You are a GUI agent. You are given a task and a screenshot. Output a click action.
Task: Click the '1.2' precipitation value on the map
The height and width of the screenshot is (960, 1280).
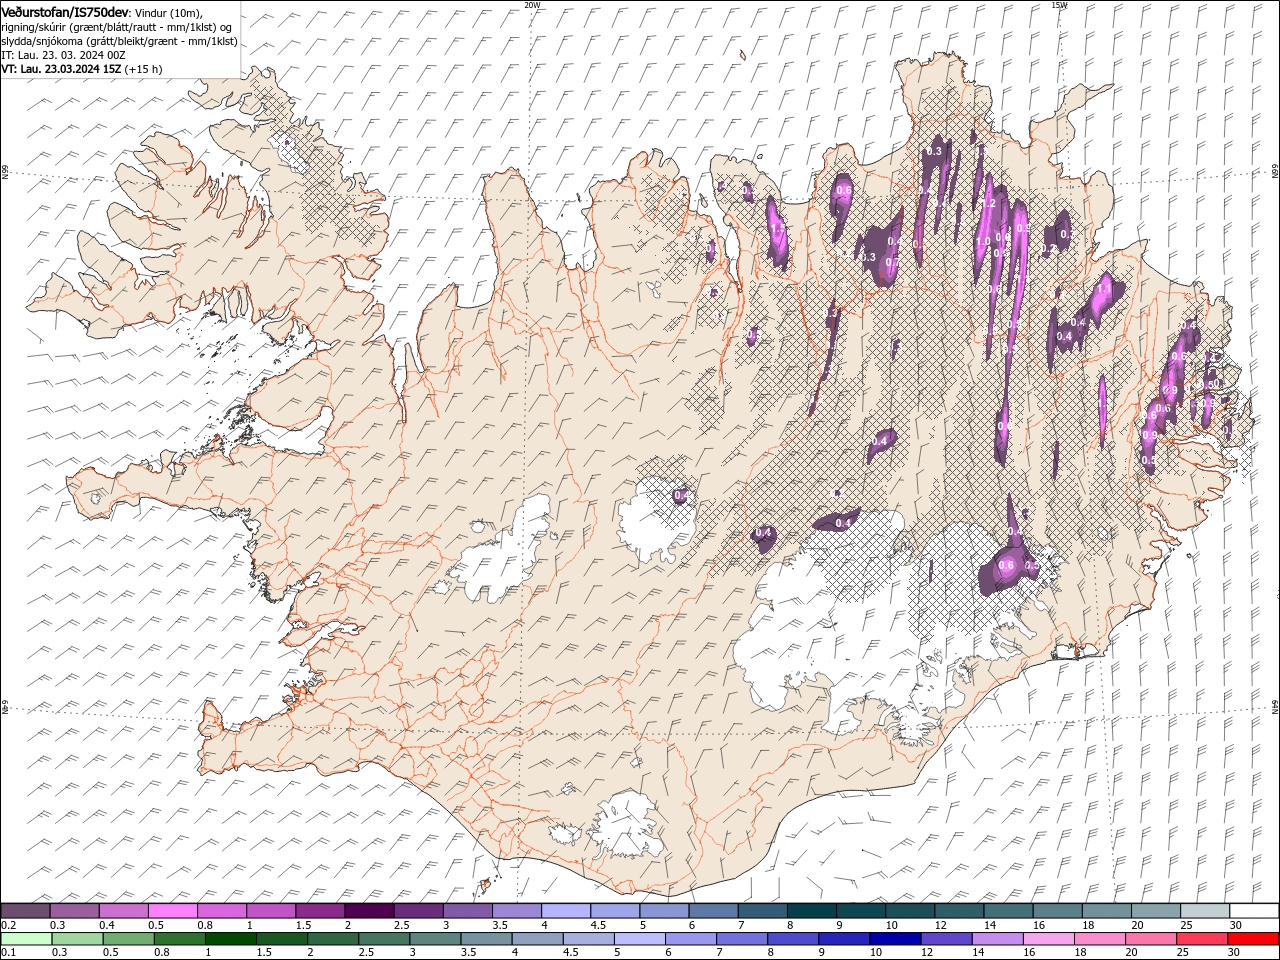(990, 203)
